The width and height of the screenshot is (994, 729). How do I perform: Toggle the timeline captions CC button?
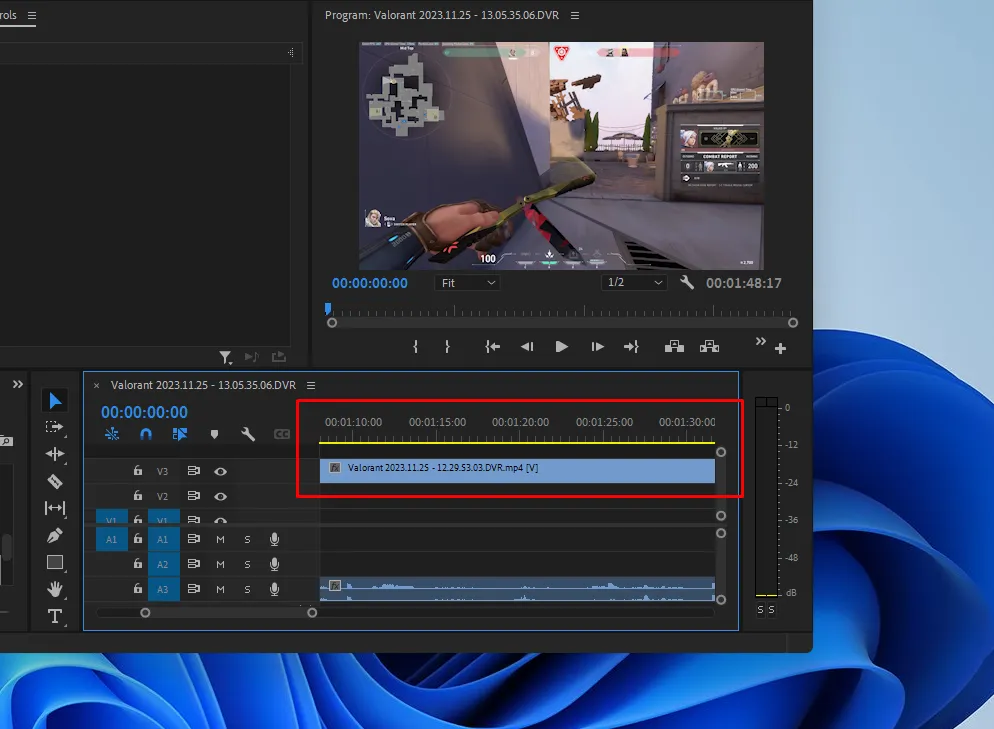(282, 434)
